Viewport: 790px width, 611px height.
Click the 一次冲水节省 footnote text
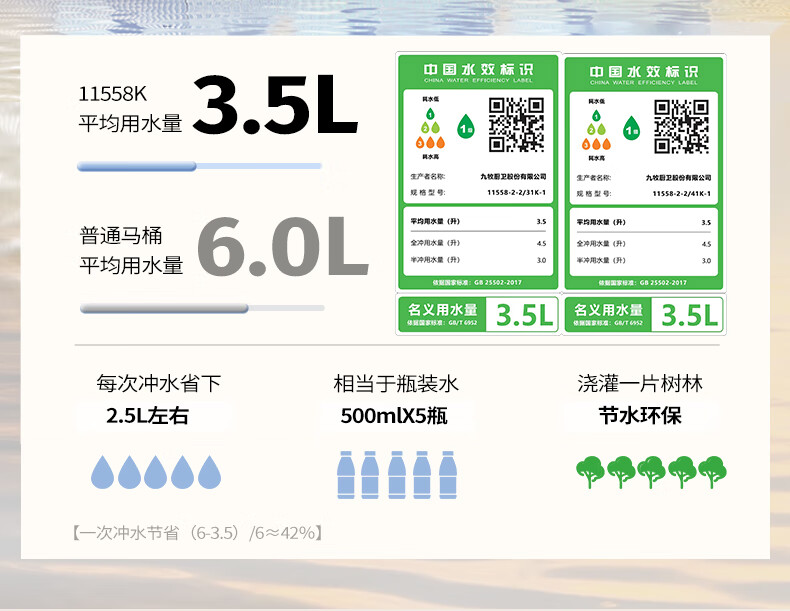197,533
